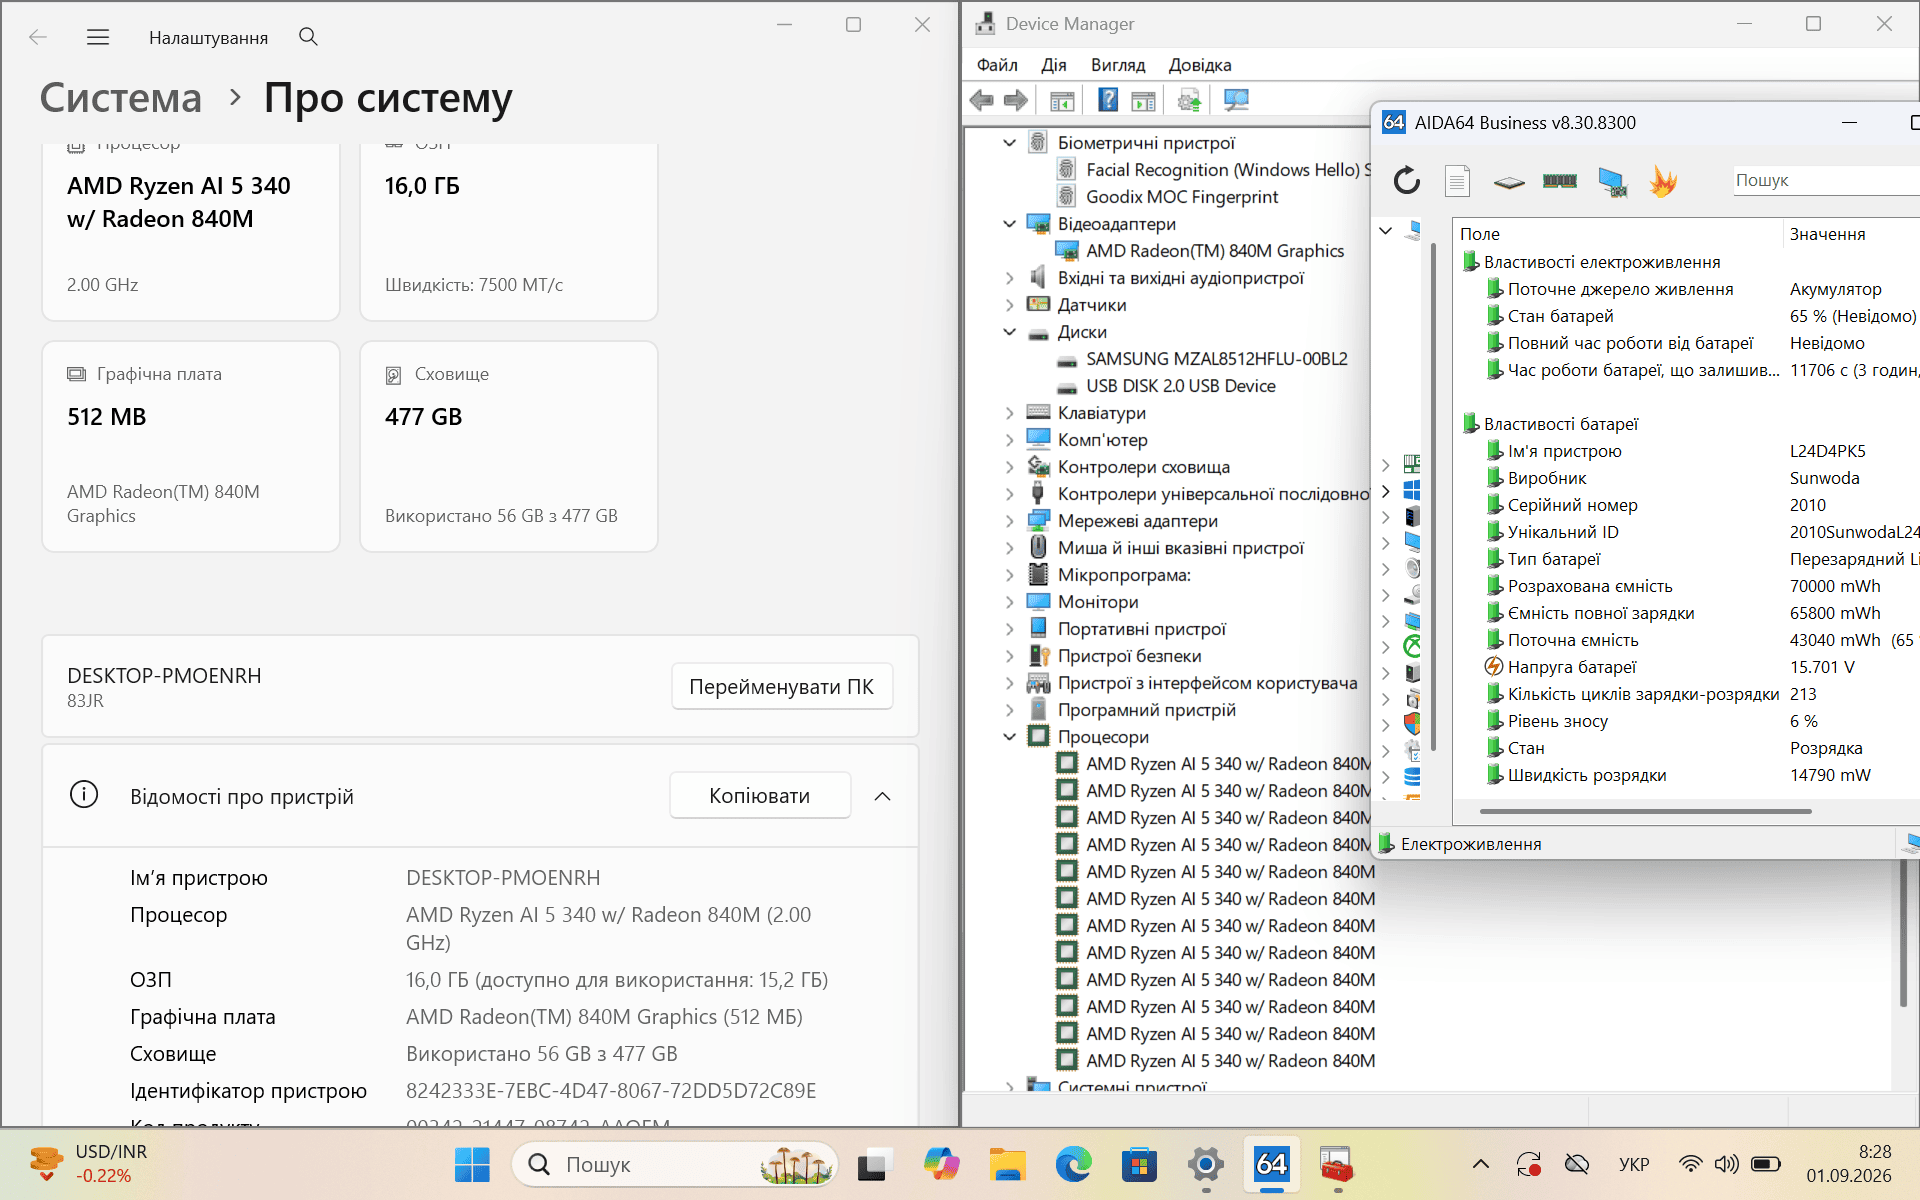Open the Вигляд menu in Device Manager
The image size is (1920, 1200).
tap(1117, 65)
